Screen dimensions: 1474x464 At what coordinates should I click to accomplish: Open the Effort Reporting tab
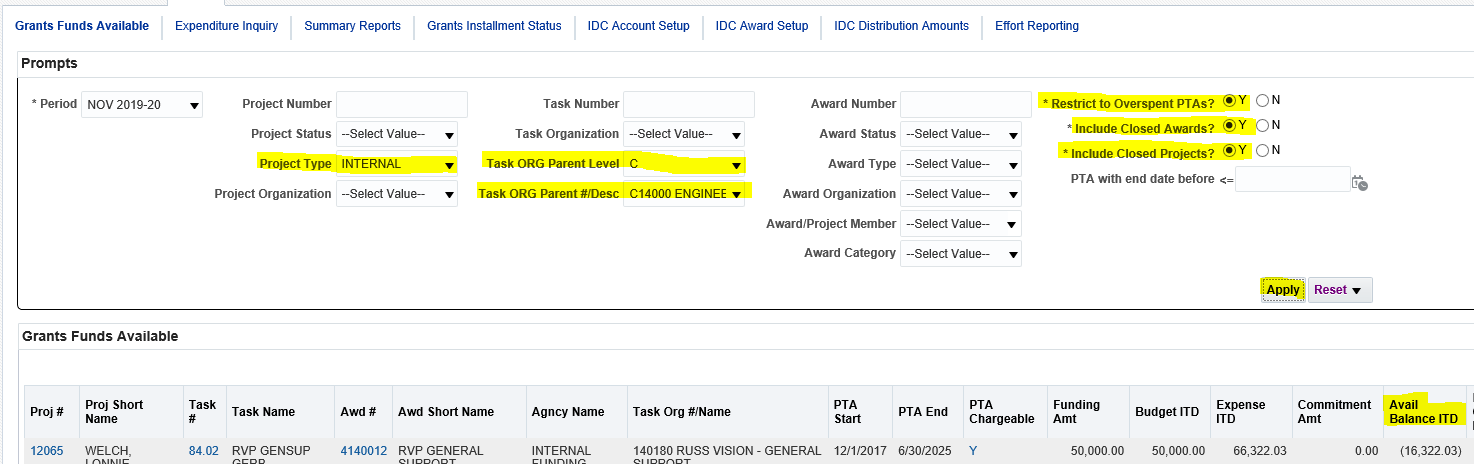pyautogui.click(x=1036, y=26)
